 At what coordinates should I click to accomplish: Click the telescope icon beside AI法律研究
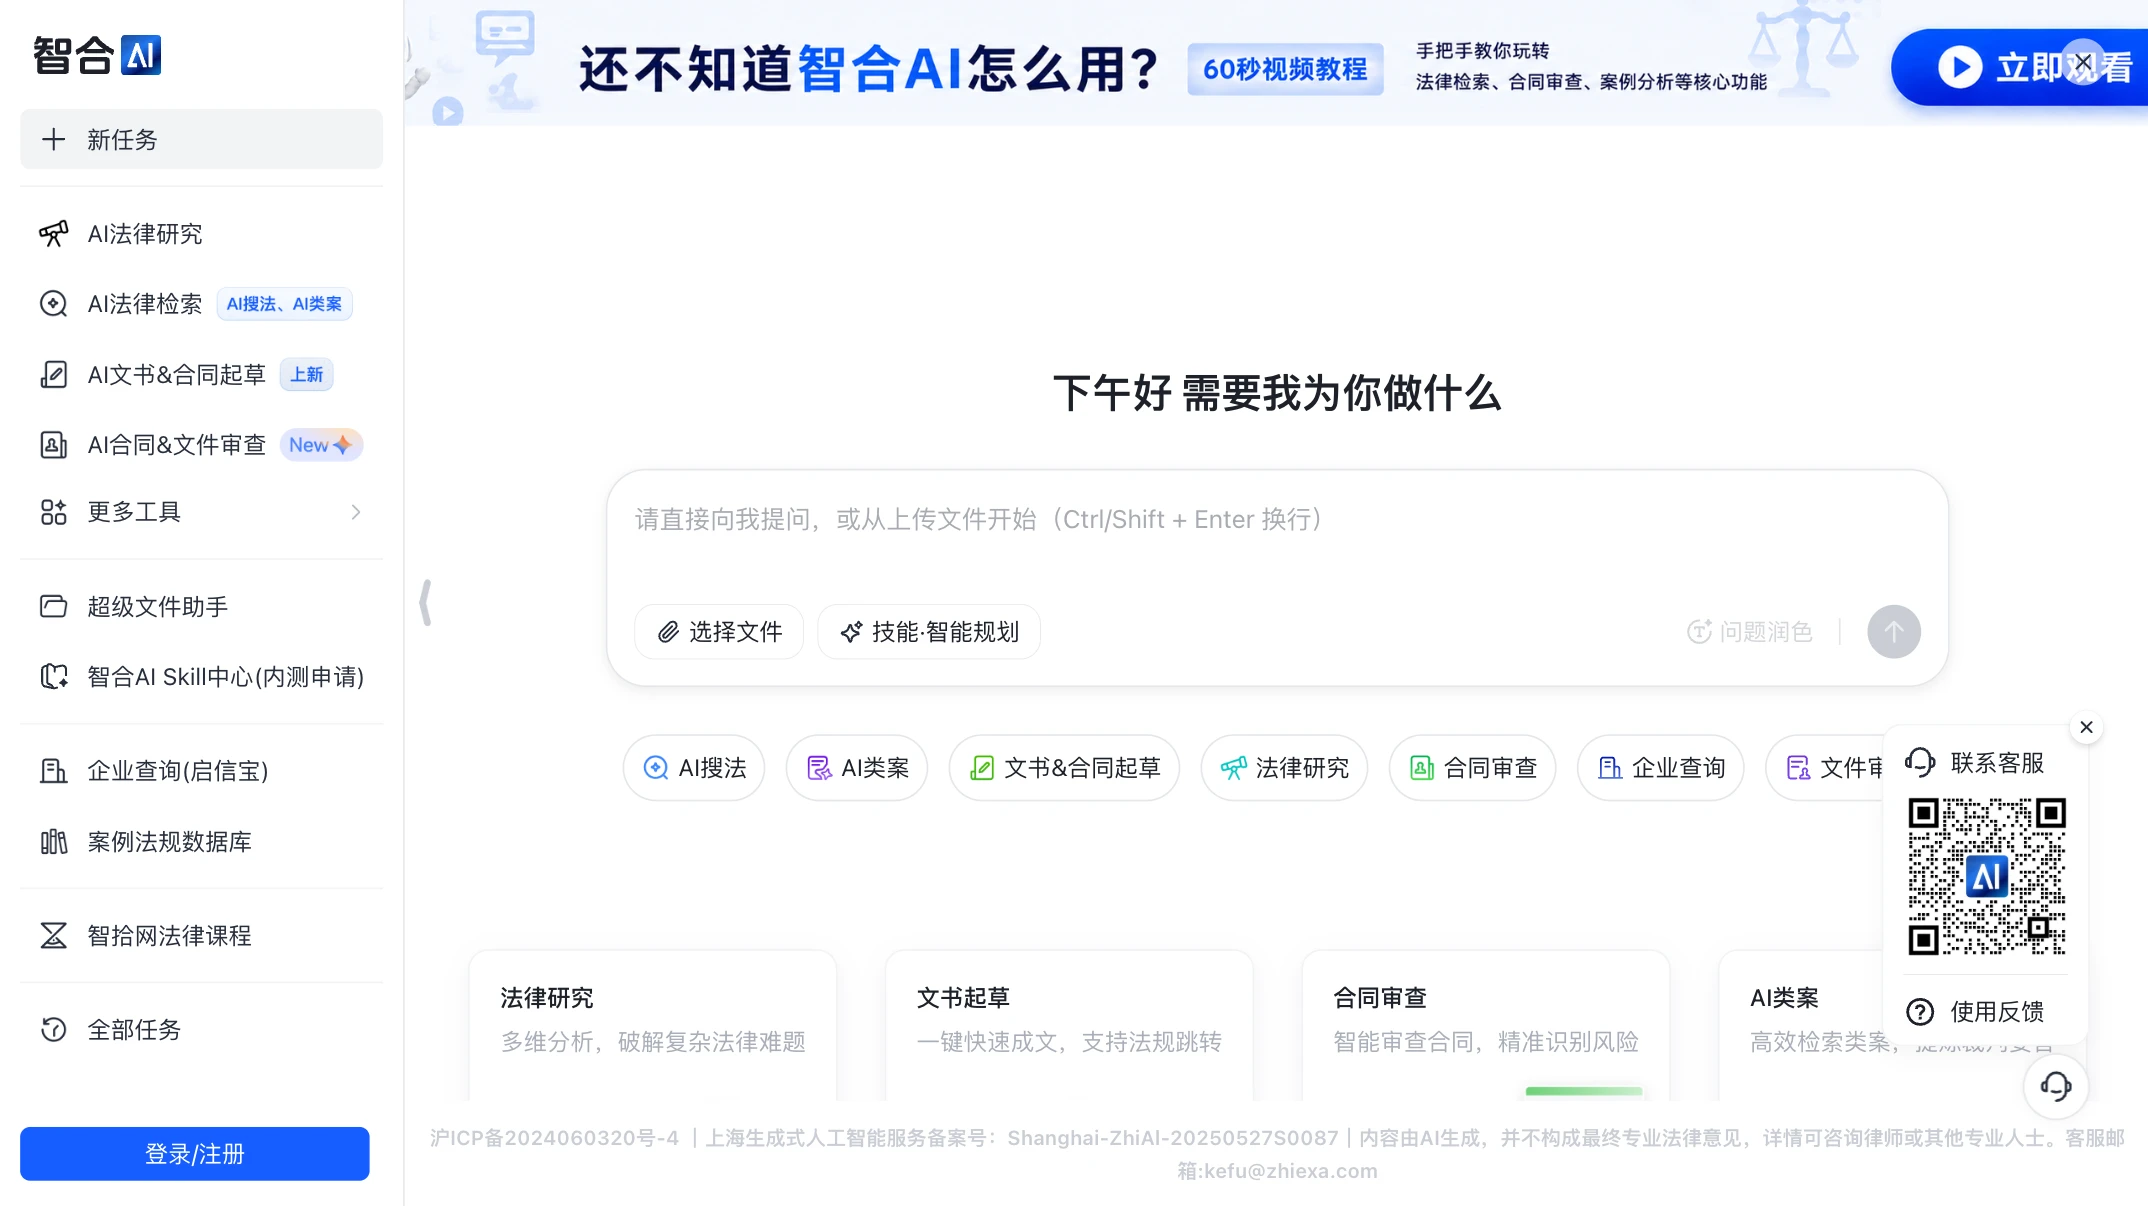coord(53,234)
